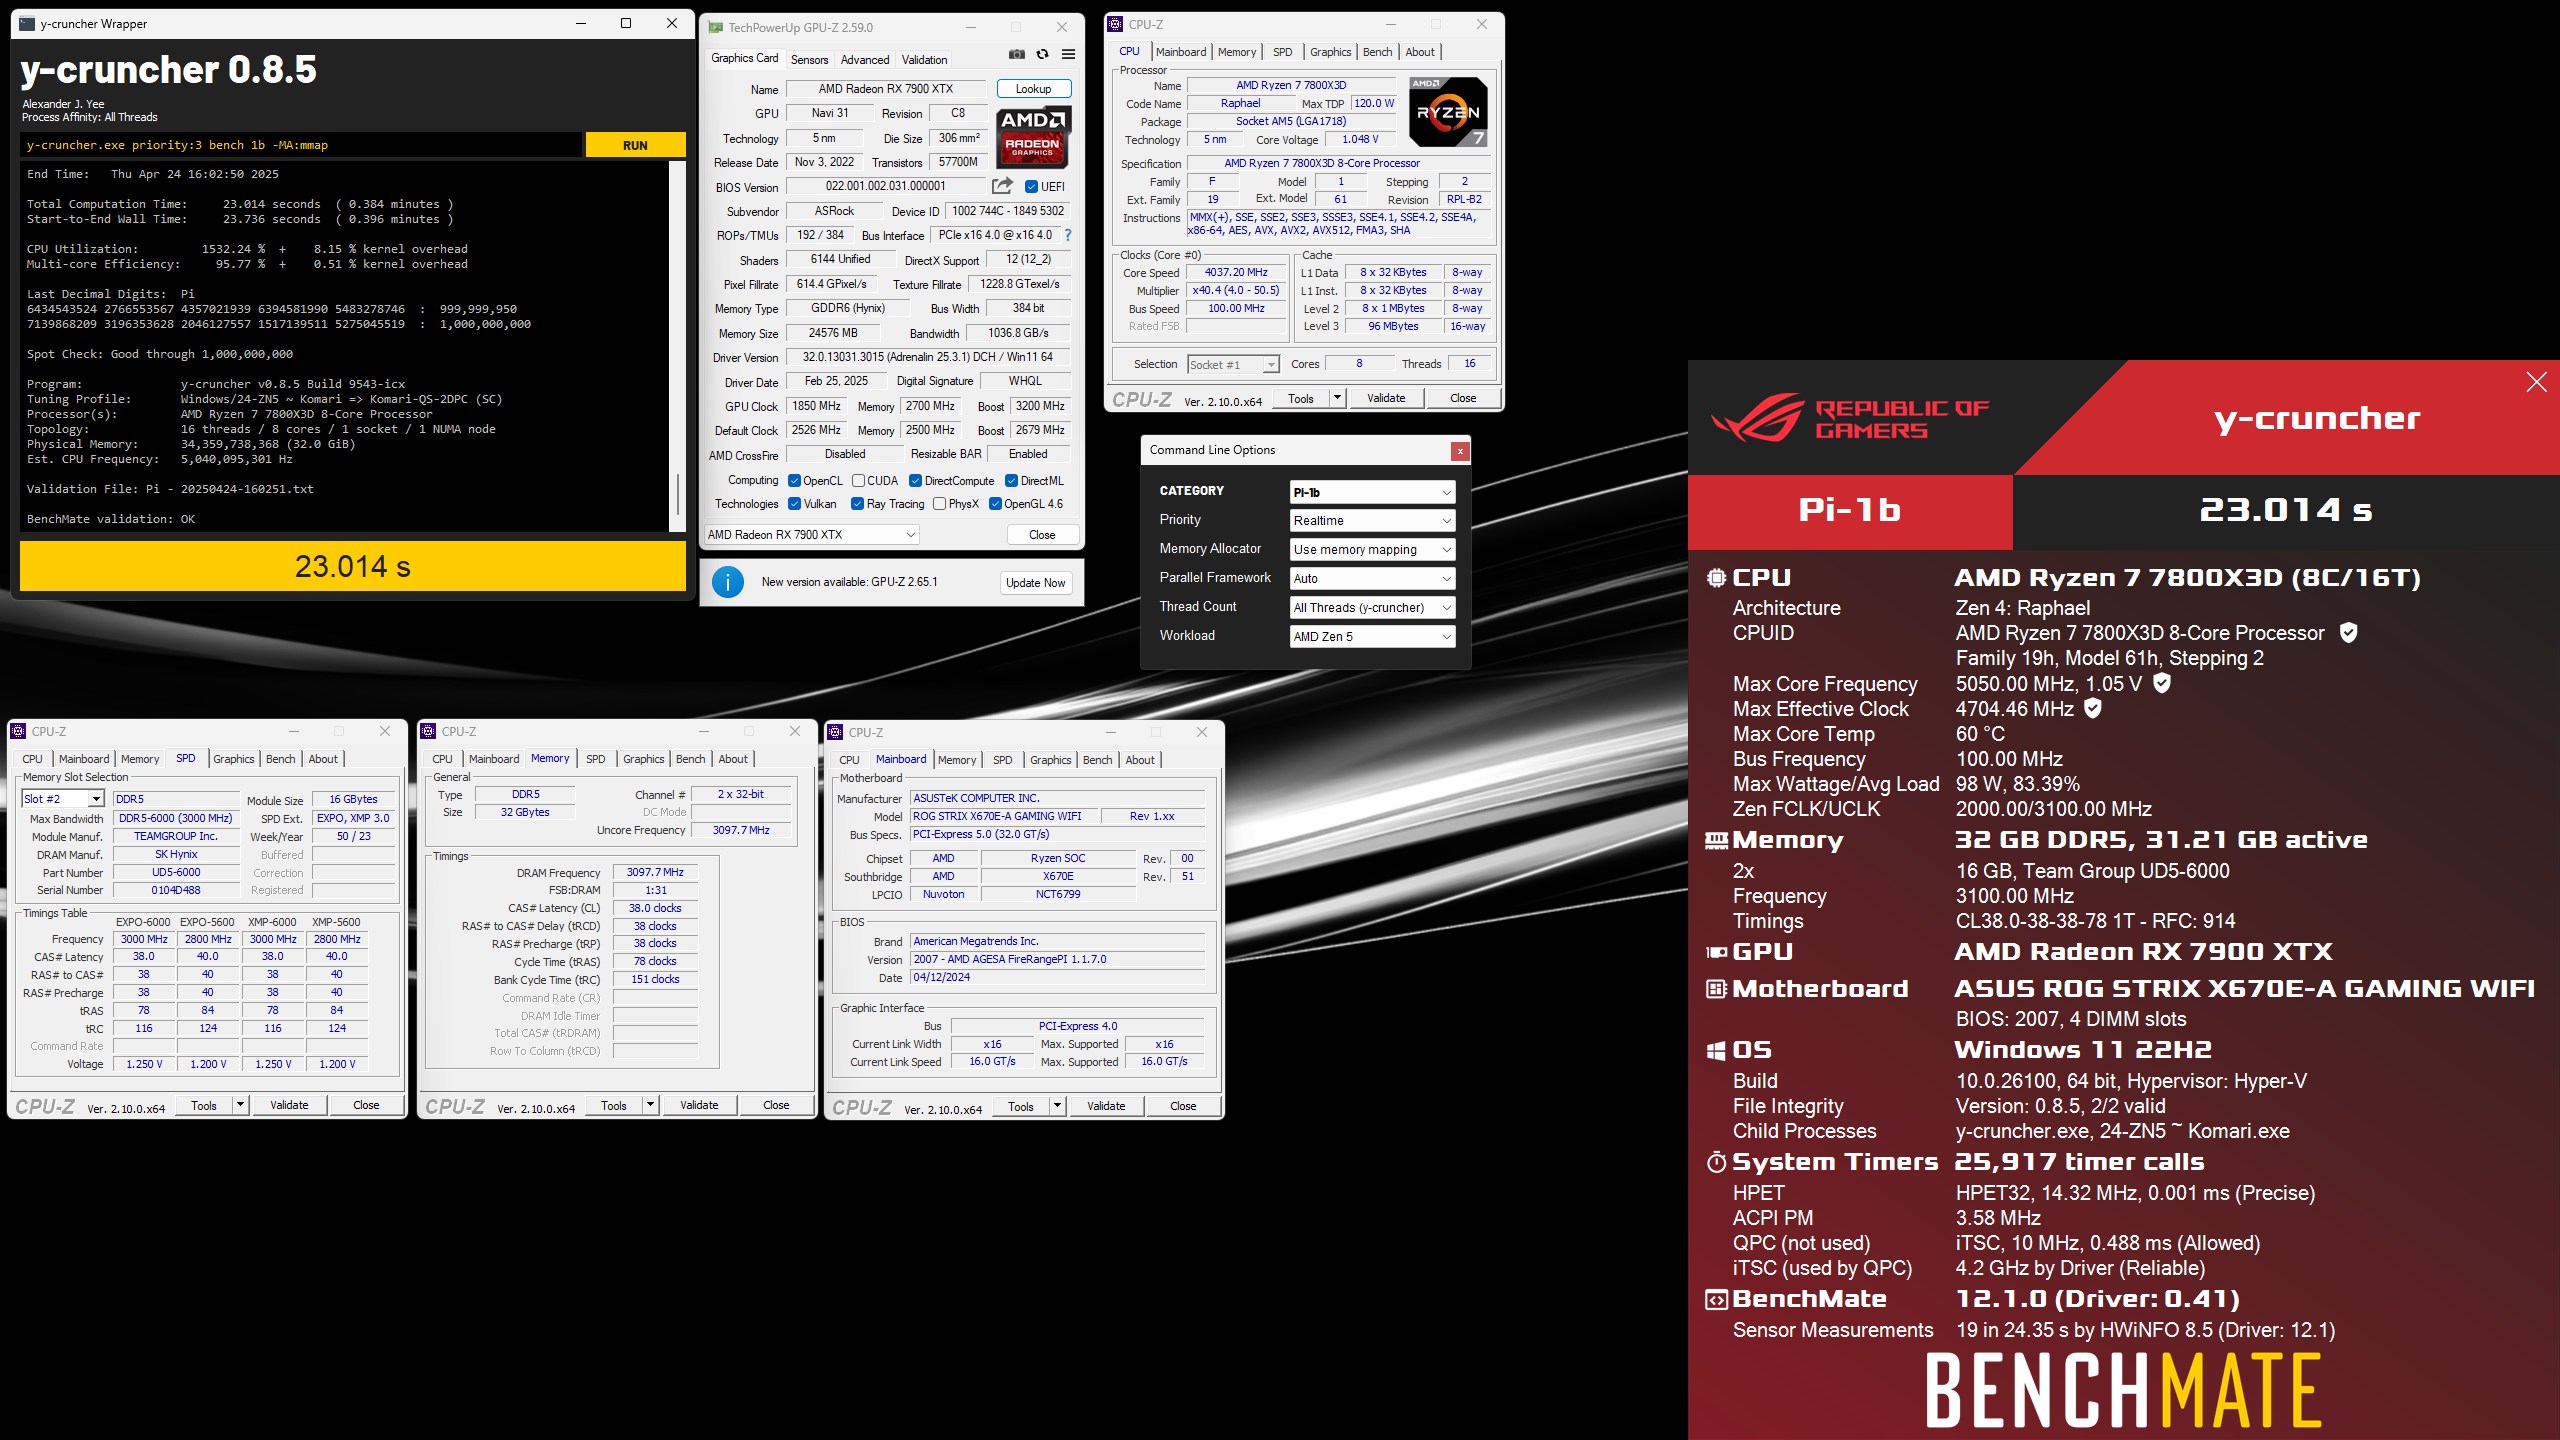Viewport: 2560px width, 1440px height.
Task: Switch to the Sensors tab in GPU-Z
Action: (809, 60)
